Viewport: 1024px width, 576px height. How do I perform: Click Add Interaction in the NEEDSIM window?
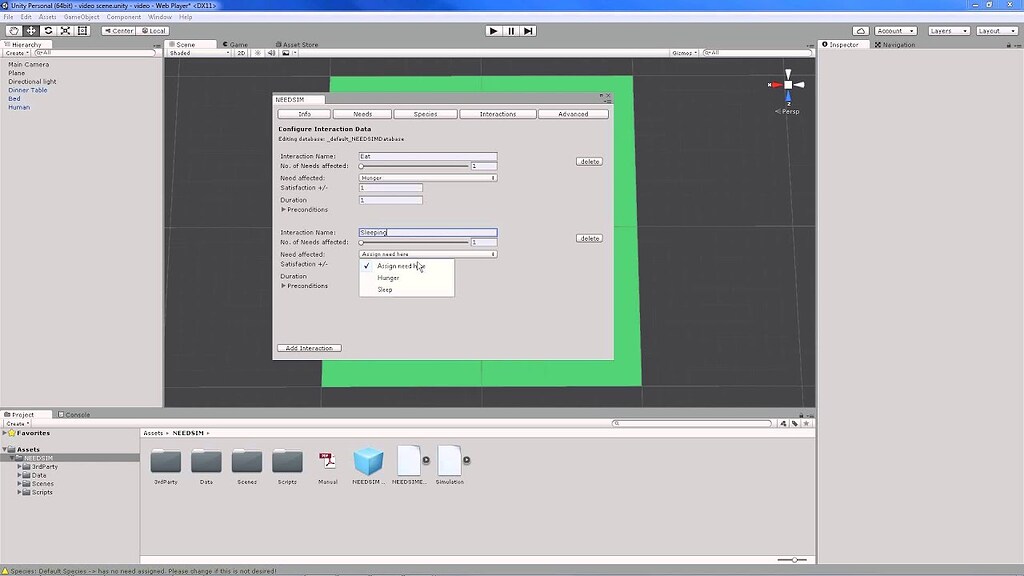tap(308, 347)
